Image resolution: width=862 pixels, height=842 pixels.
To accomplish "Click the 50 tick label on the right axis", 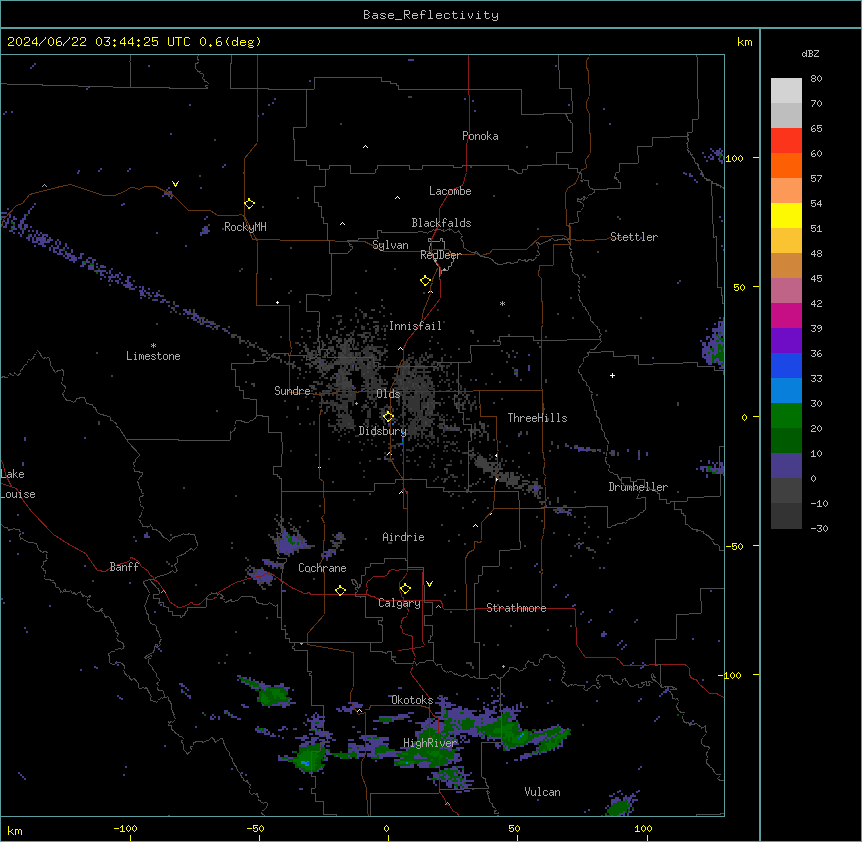I will [739, 287].
